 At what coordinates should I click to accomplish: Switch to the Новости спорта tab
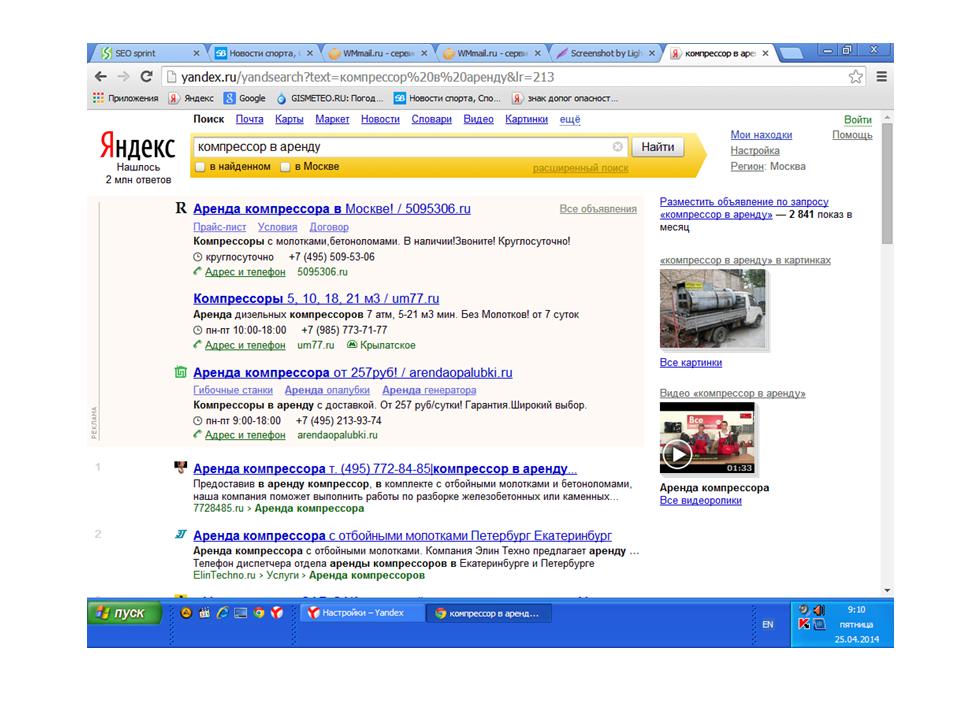(264, 53)
